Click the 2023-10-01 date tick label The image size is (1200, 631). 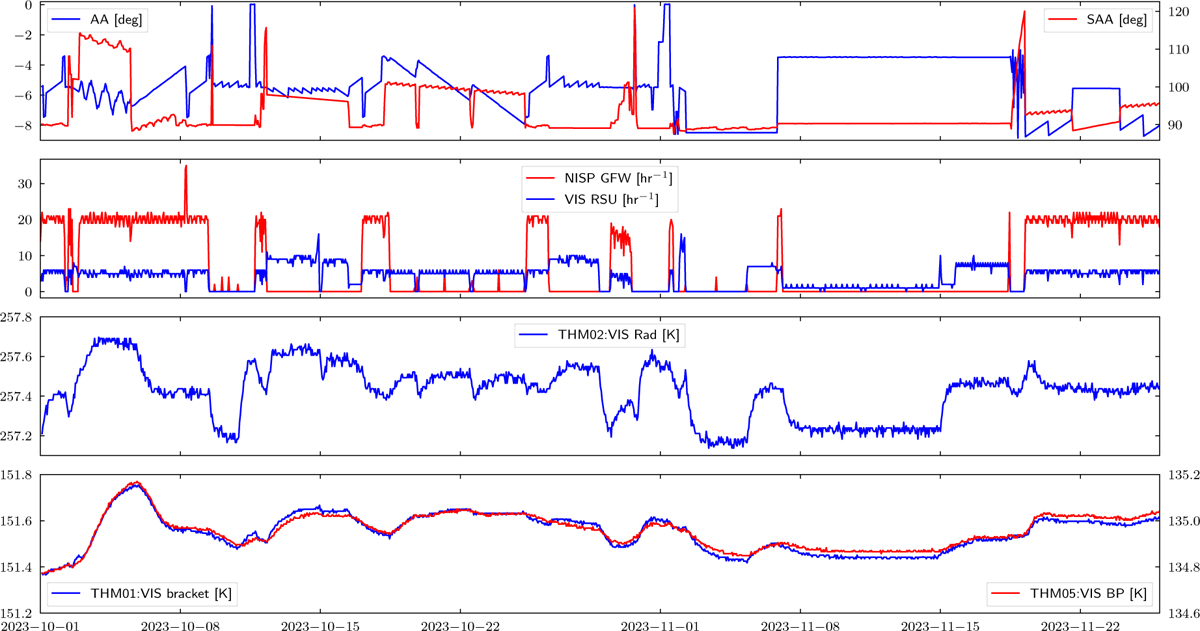click(39, 623)
